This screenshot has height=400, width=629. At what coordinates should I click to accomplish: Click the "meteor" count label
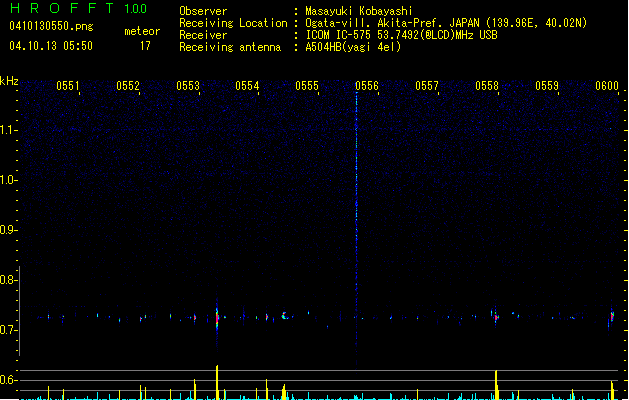pos(142,31)
